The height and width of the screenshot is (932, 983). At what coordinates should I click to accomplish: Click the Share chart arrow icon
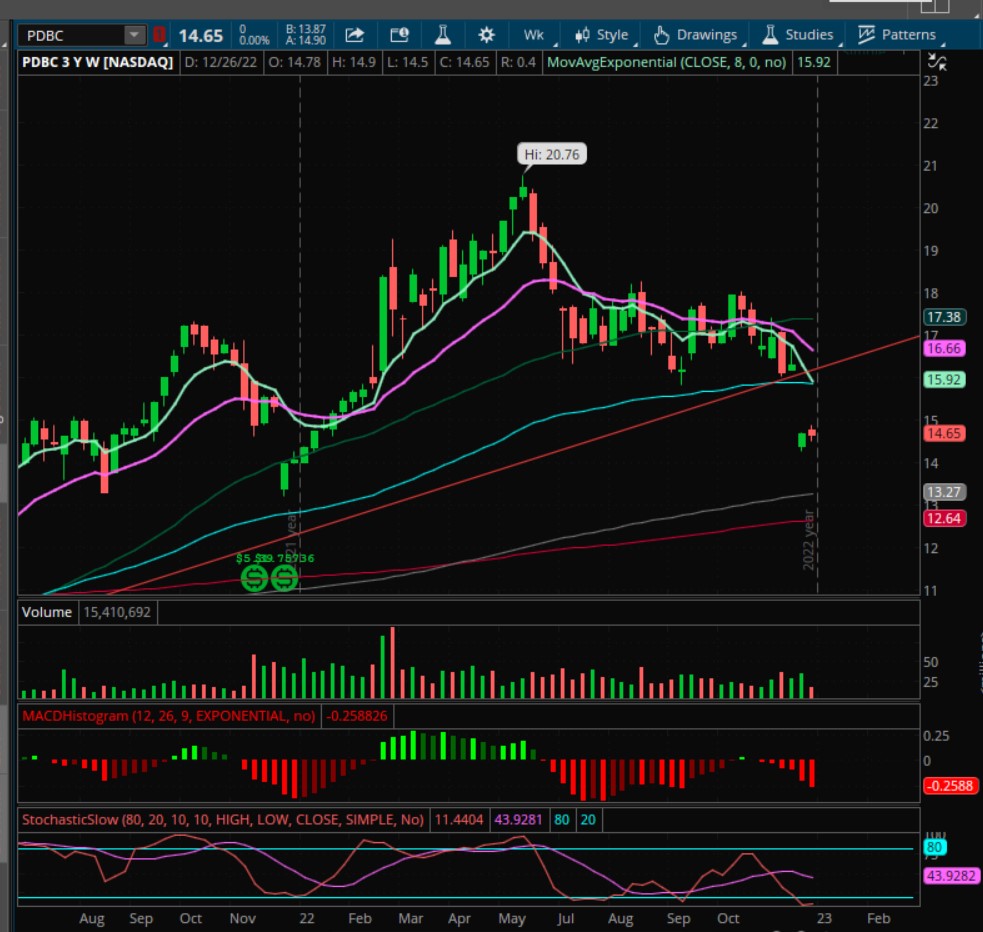pos(354,35)
